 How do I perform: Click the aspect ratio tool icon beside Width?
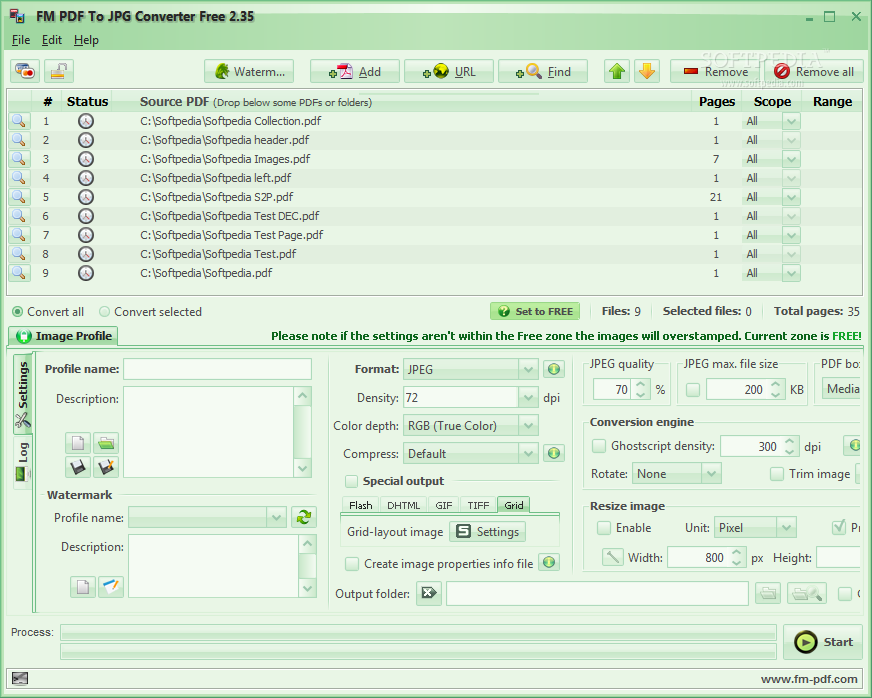[612, 557]
